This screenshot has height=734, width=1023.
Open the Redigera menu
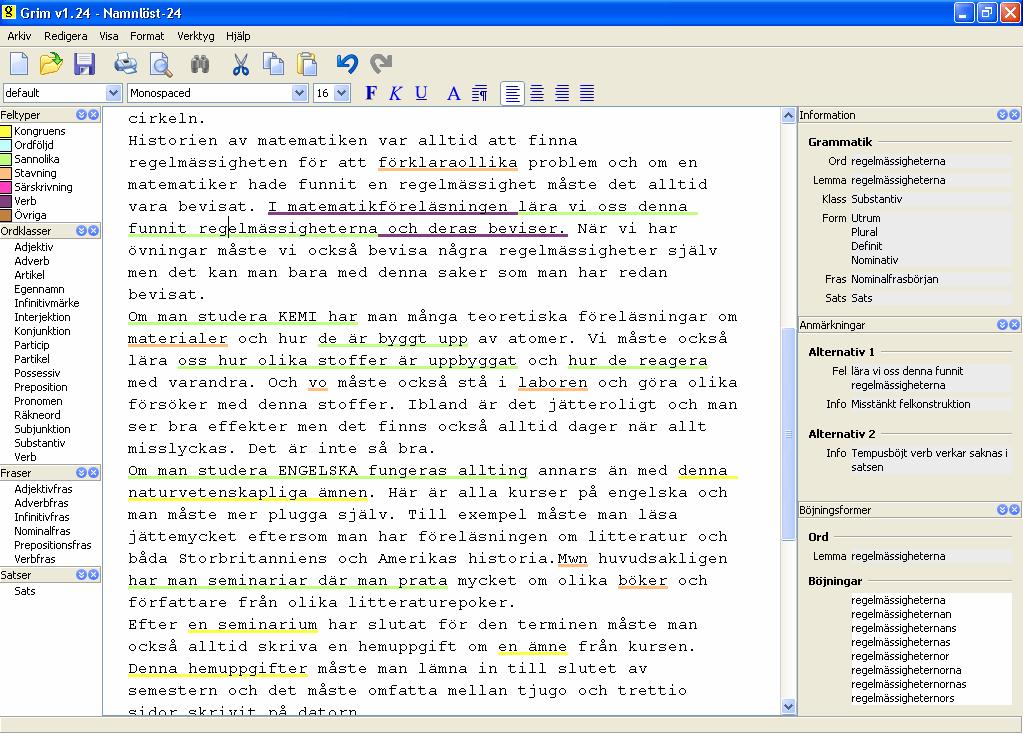[x=65, y=36]
